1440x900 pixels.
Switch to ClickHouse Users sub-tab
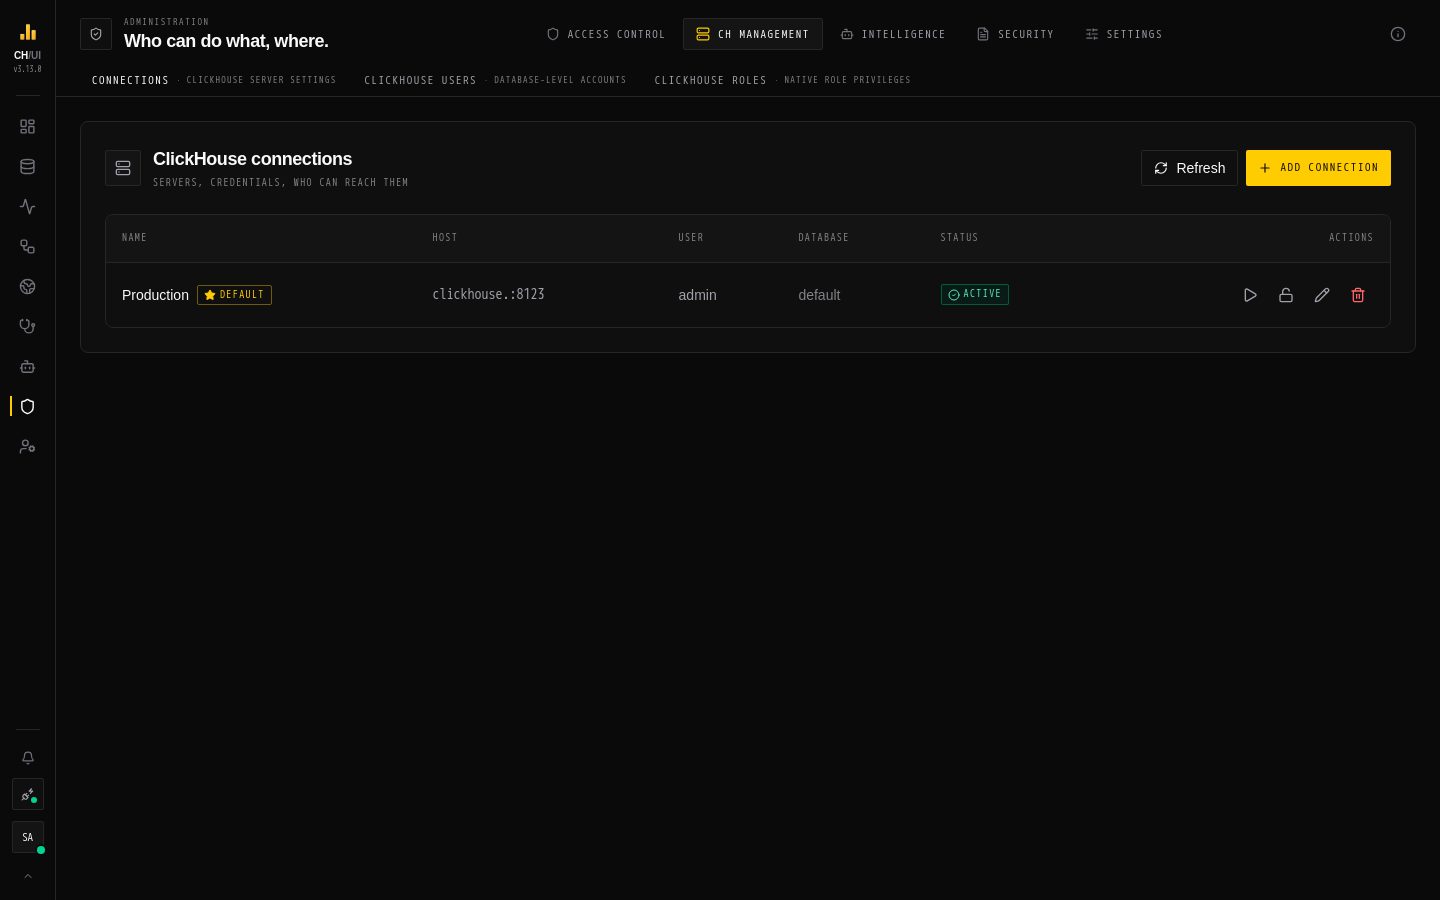click(x=495, y=80)
